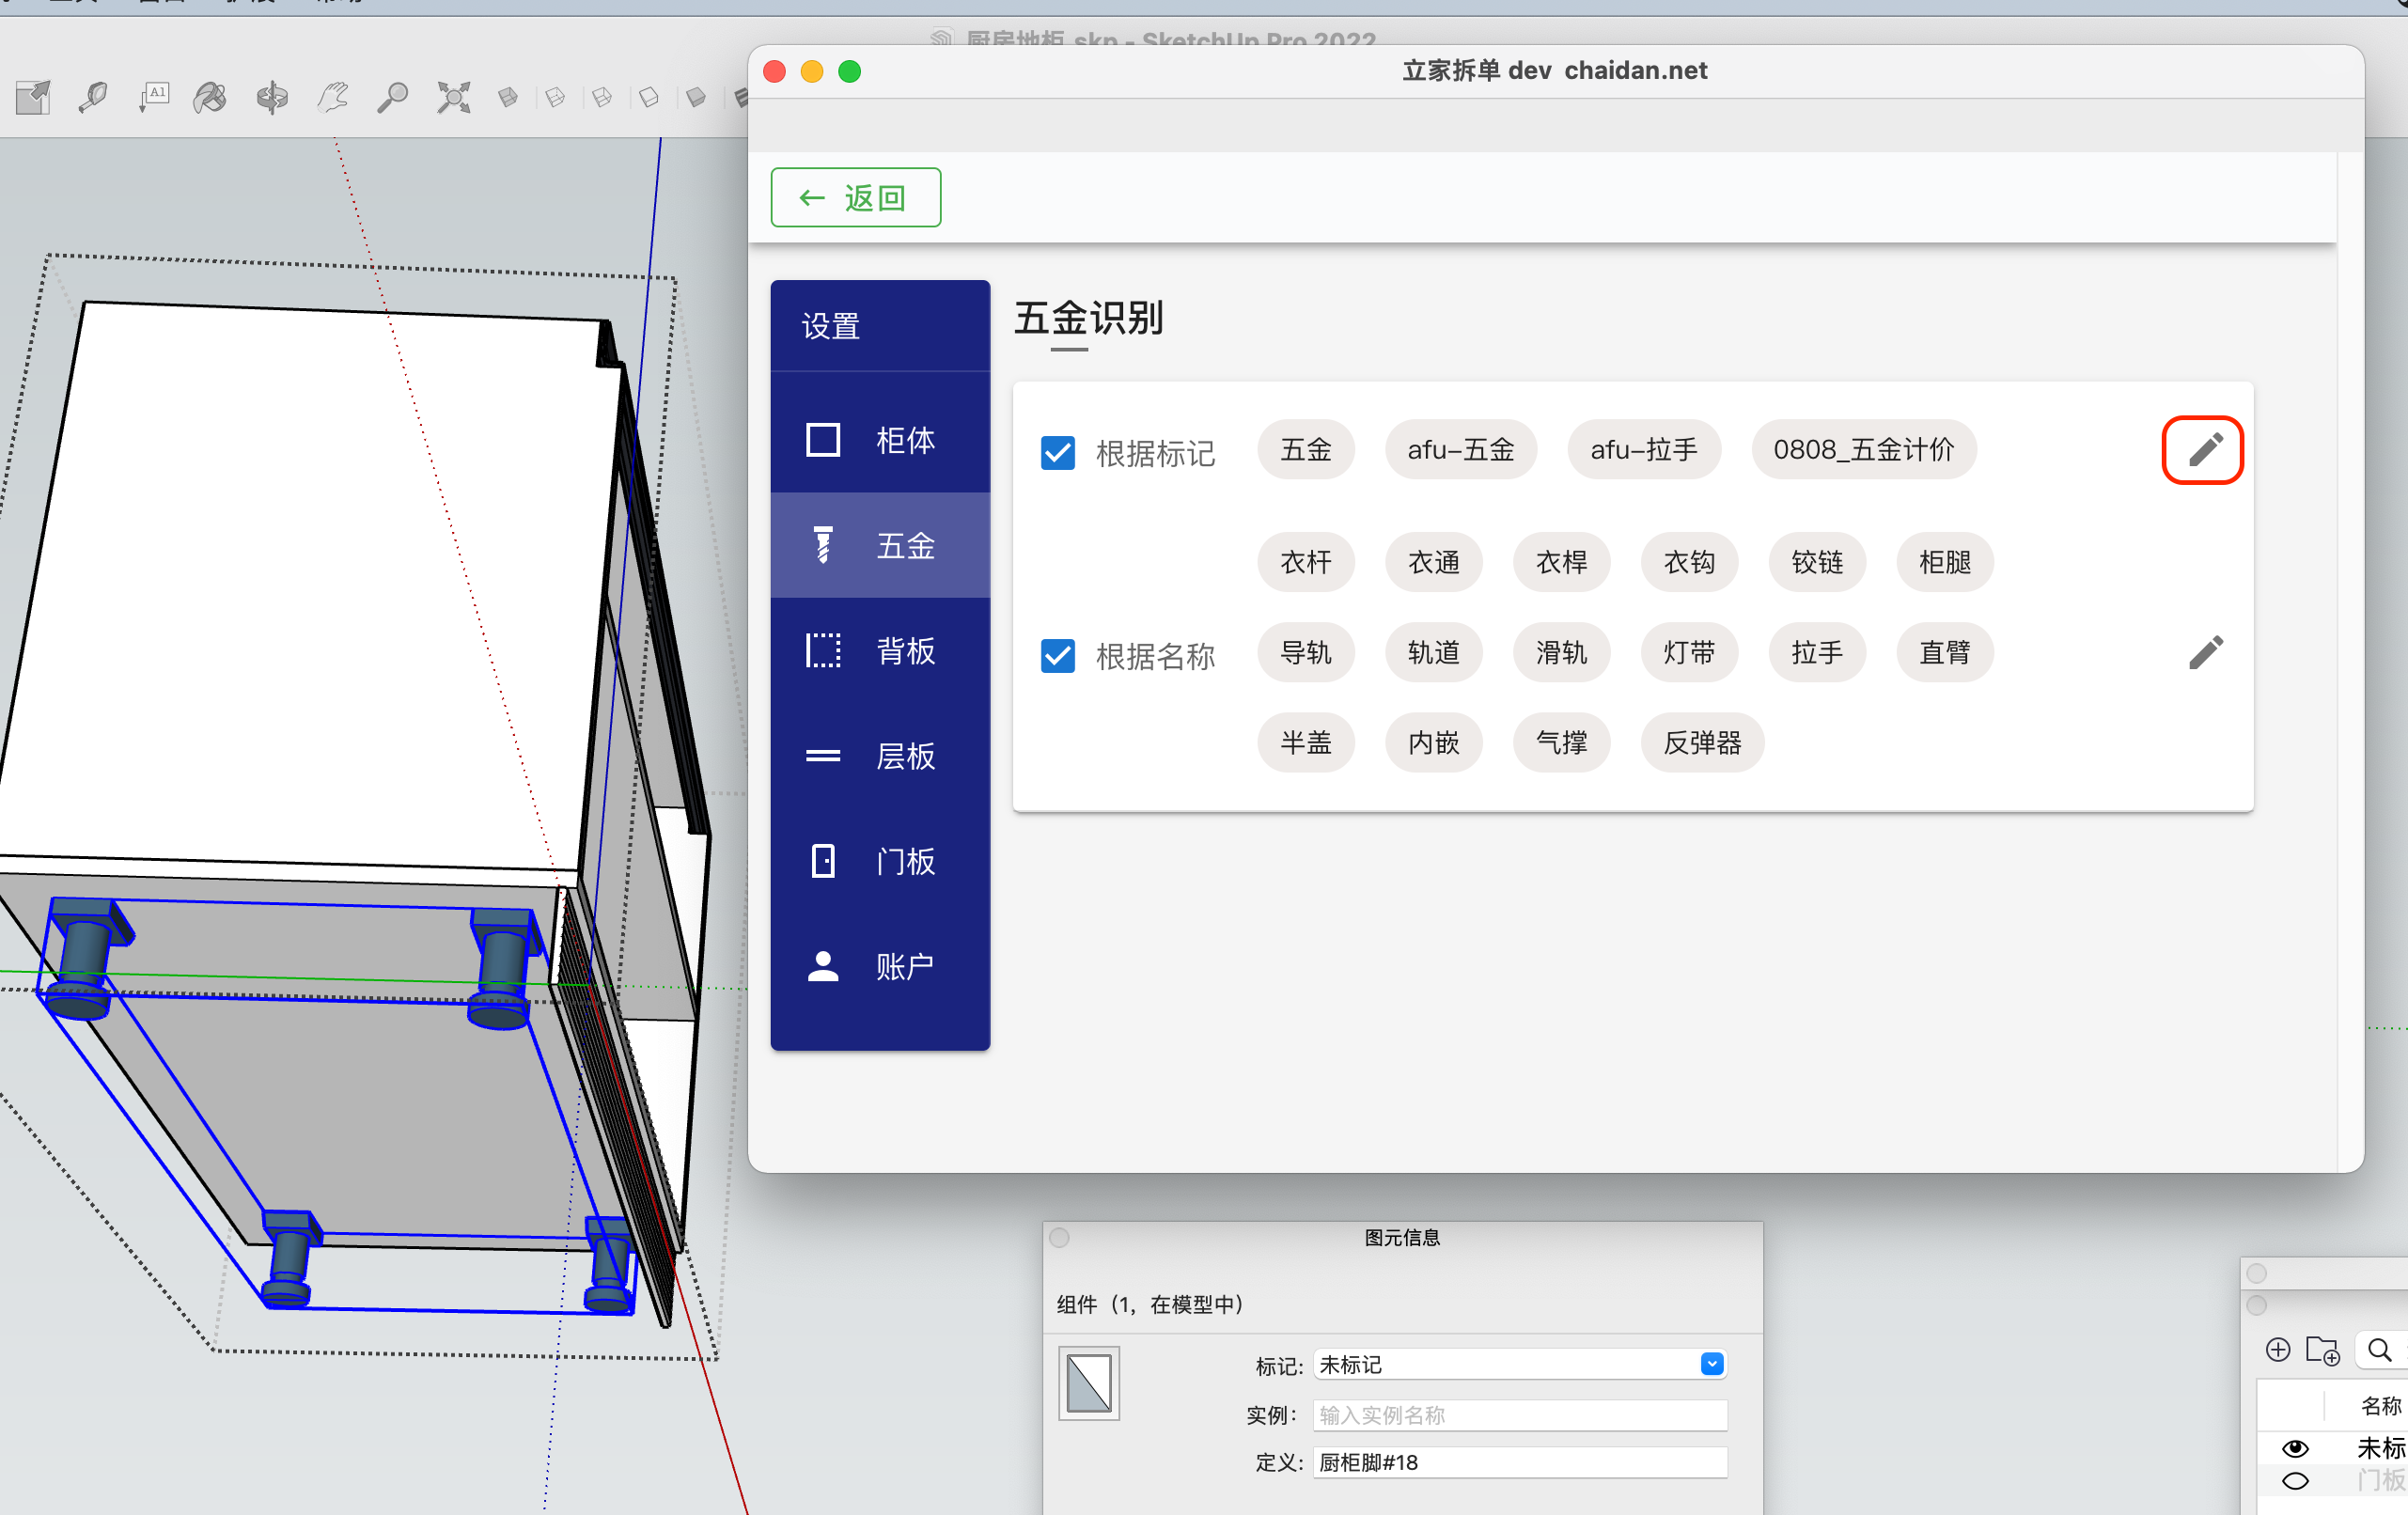Image resolution: width=2408 pixels, height=1515 pixels.
Task: Switch to X-ray face style cube
Action: (508, 97)
